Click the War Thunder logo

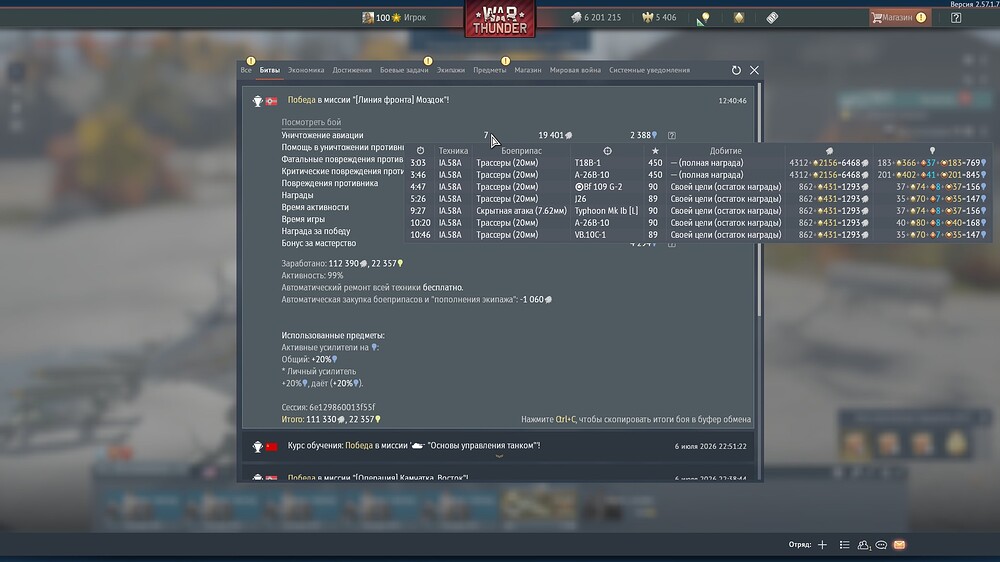(x=500, y=19)
